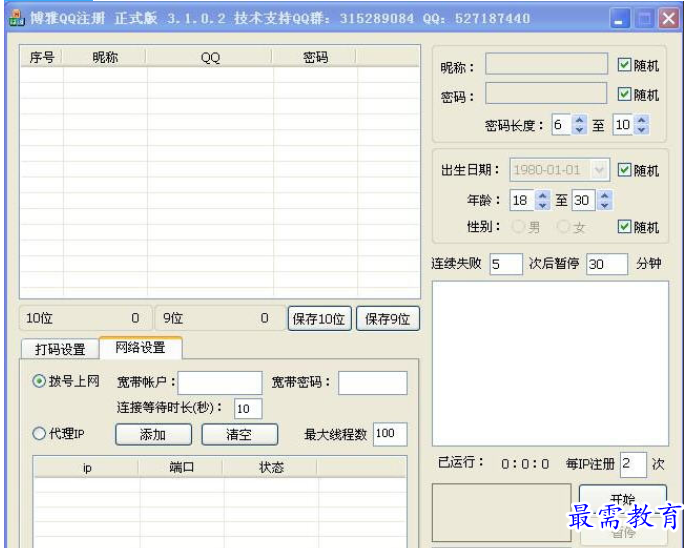
Task: Select the 男 gender radio button
Action: 518,227
